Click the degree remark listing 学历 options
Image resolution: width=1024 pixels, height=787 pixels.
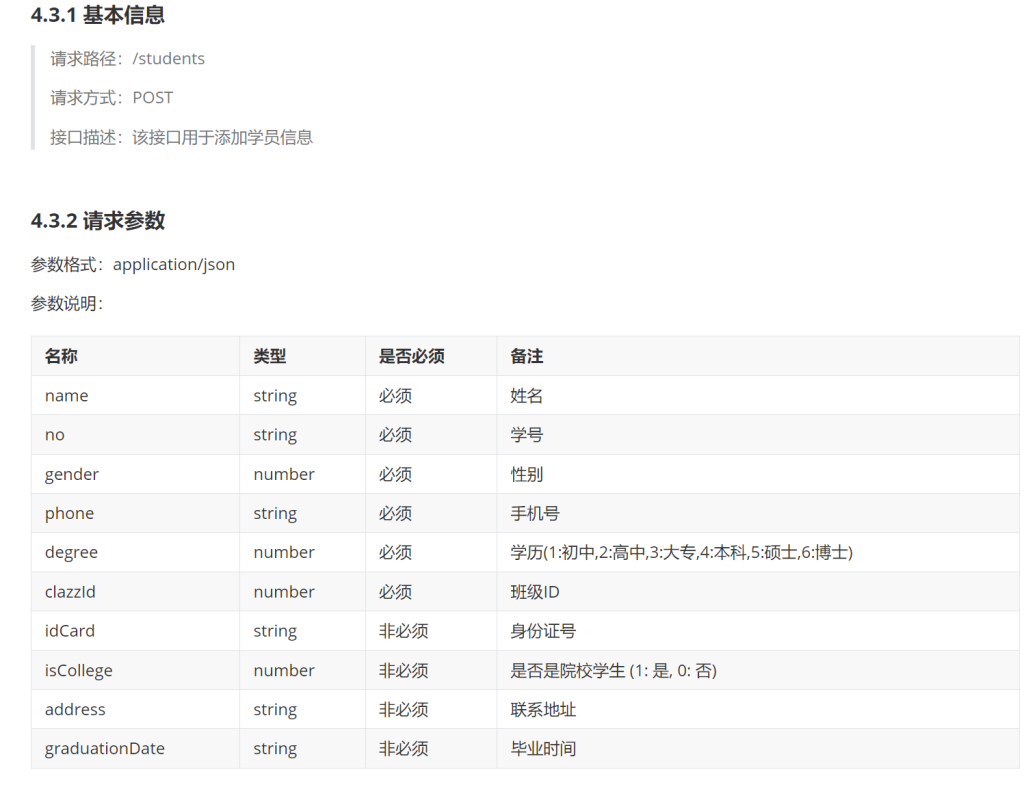(x=681, y=553)
